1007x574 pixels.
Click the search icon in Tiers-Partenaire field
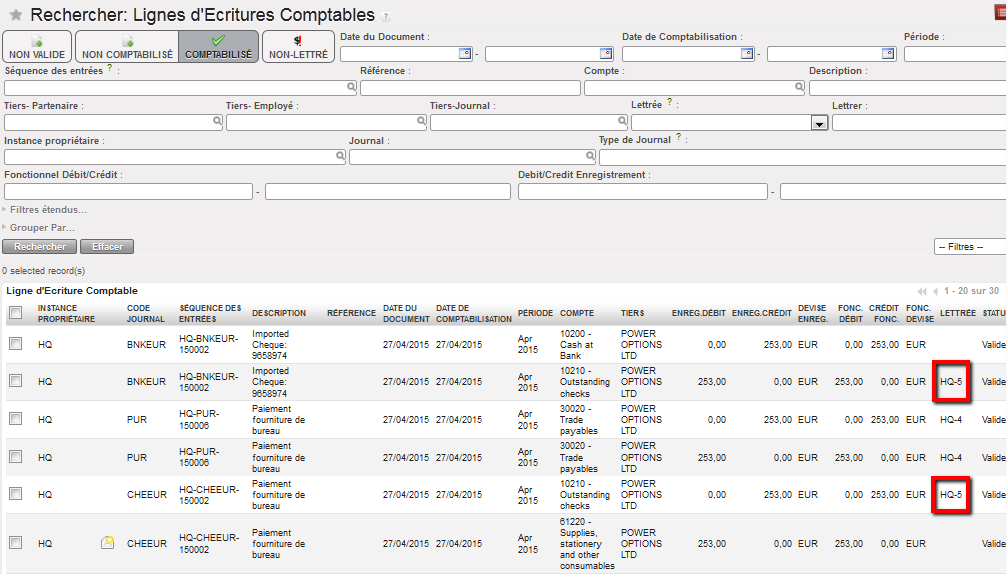(217, 122)
